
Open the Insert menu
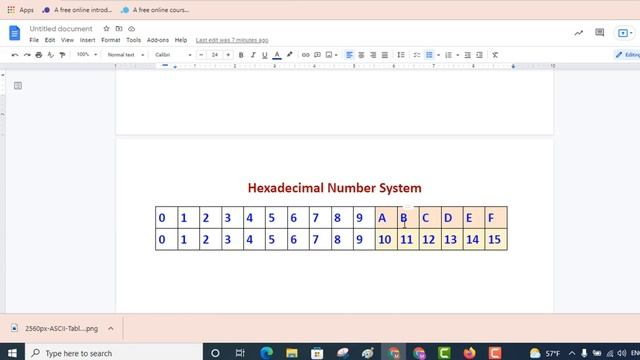(x=87, y=40)
